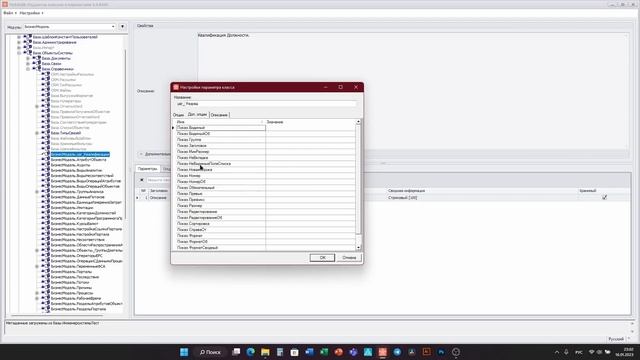640x360 pixels.
Task: Click the Значение column header
Action: click(310, 122)
